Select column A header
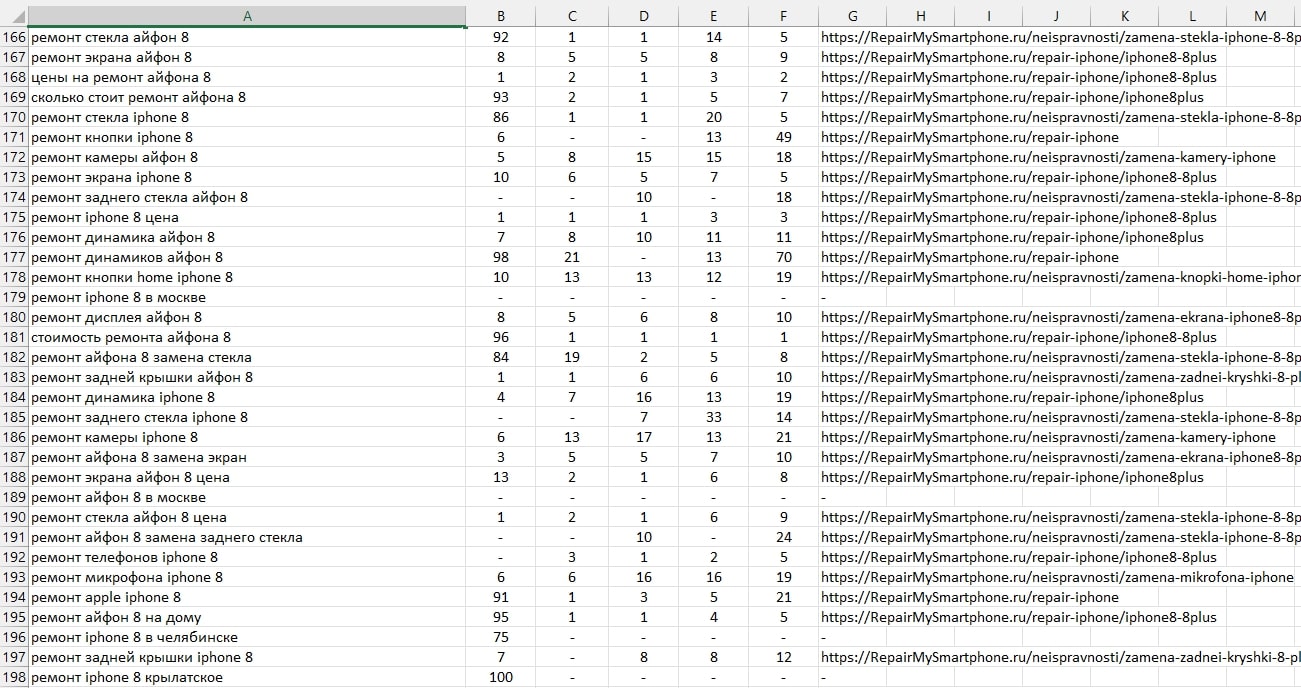Image resolution: width=1301 pixels, height=688 pixels. click(247, 16)
